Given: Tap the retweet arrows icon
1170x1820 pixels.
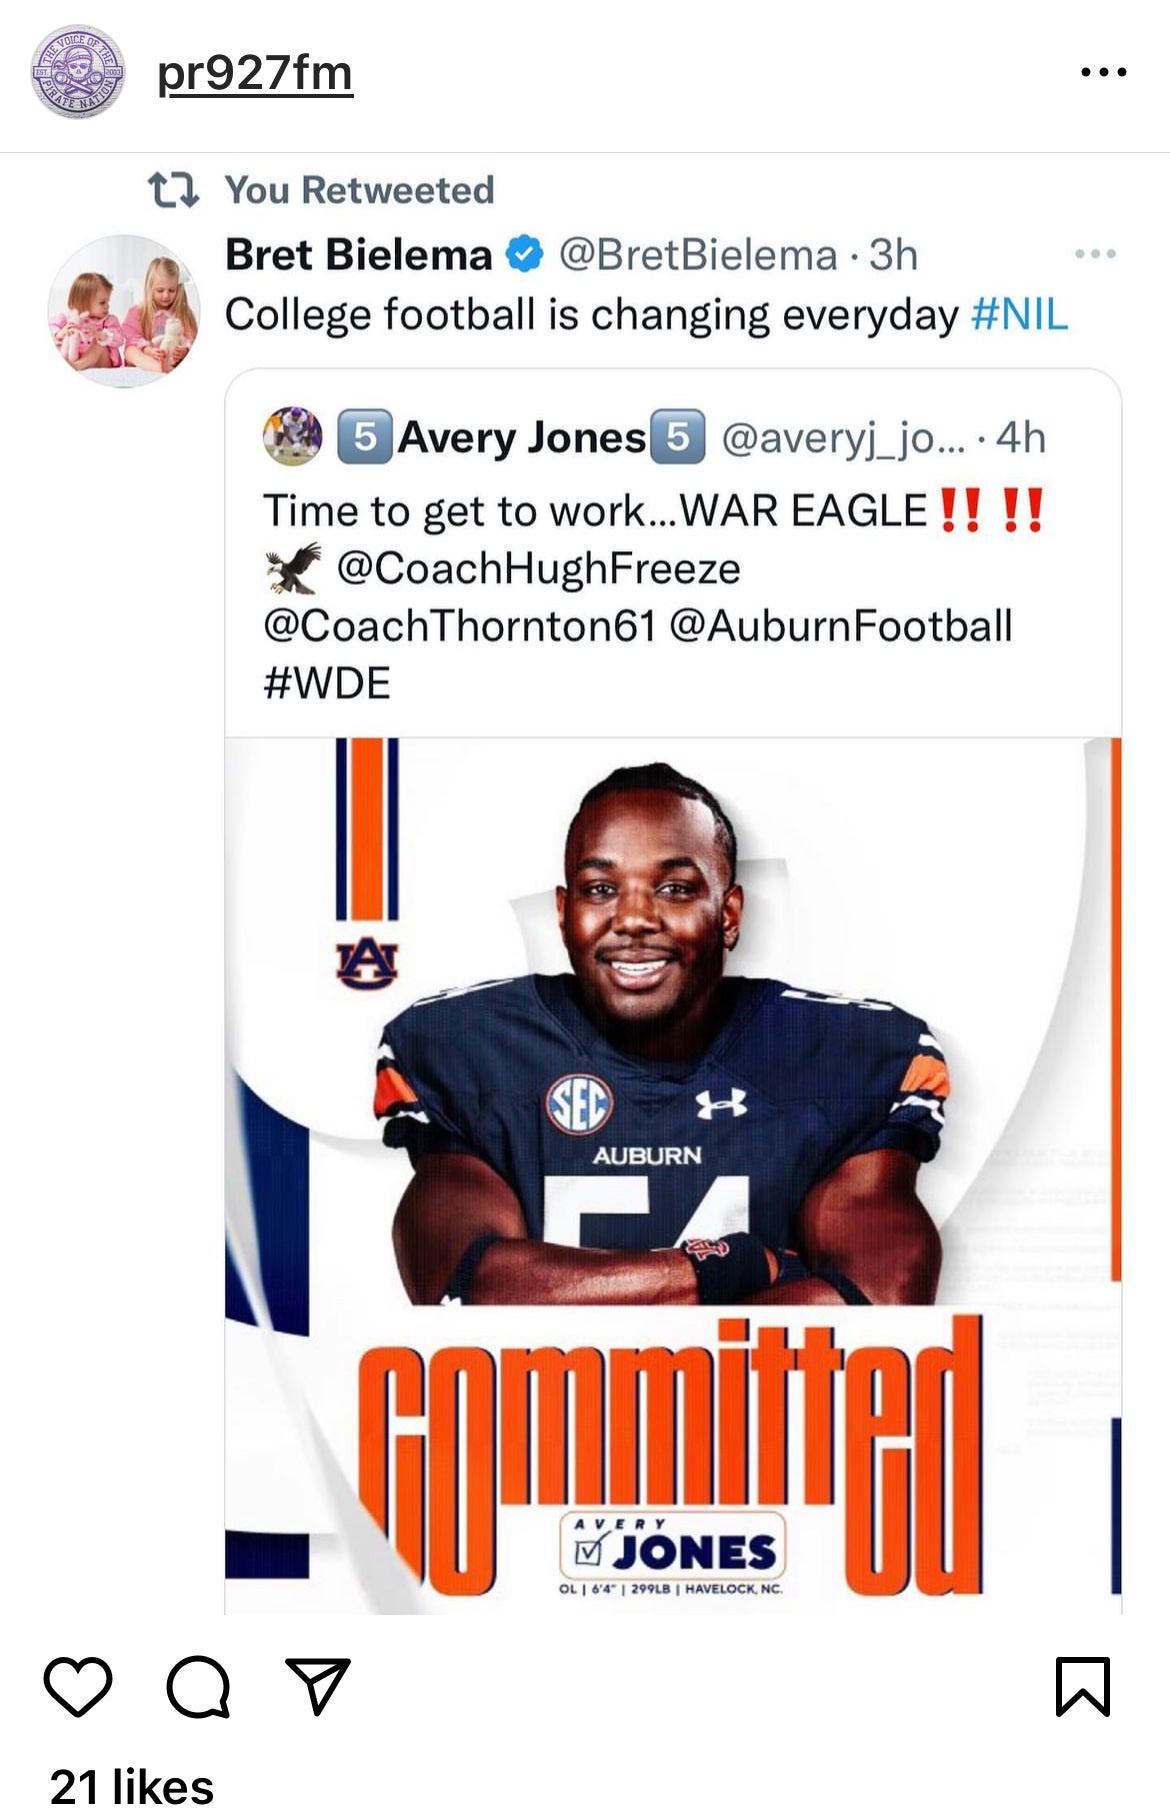Looking at the screenshot, I should point(173,190).
